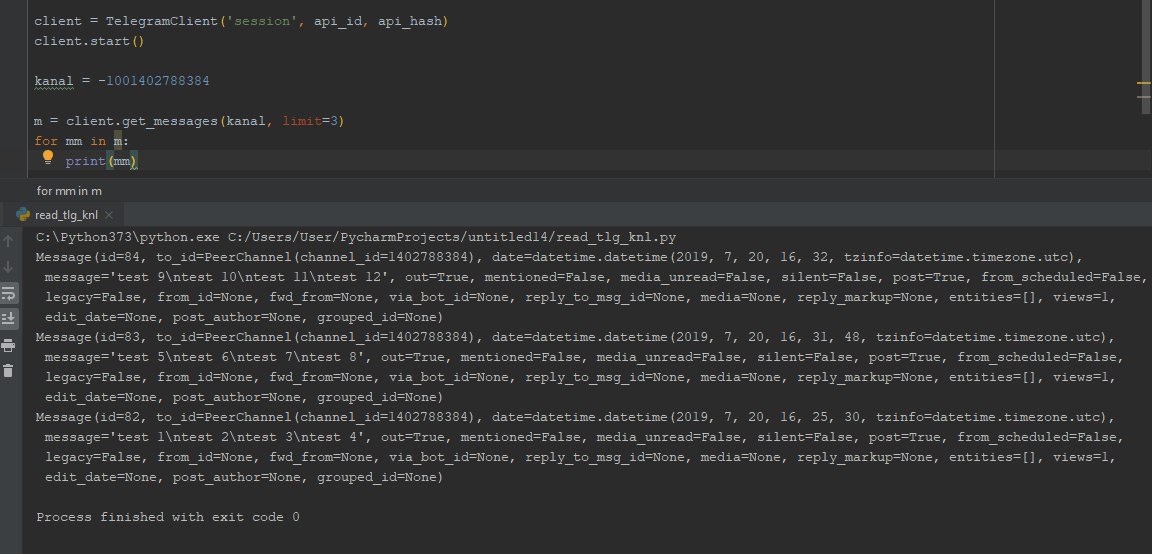Click the Message(id=83 output line
1152x554 pixels.
click(x=575, y=337)
